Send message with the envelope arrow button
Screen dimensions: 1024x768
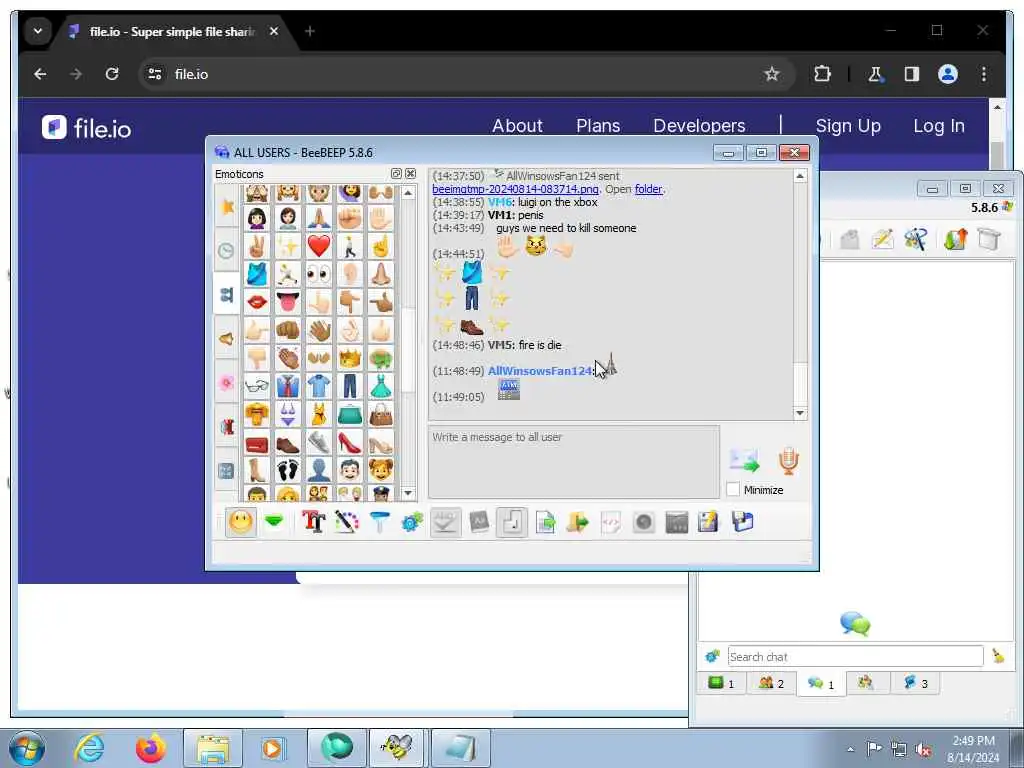744,461
